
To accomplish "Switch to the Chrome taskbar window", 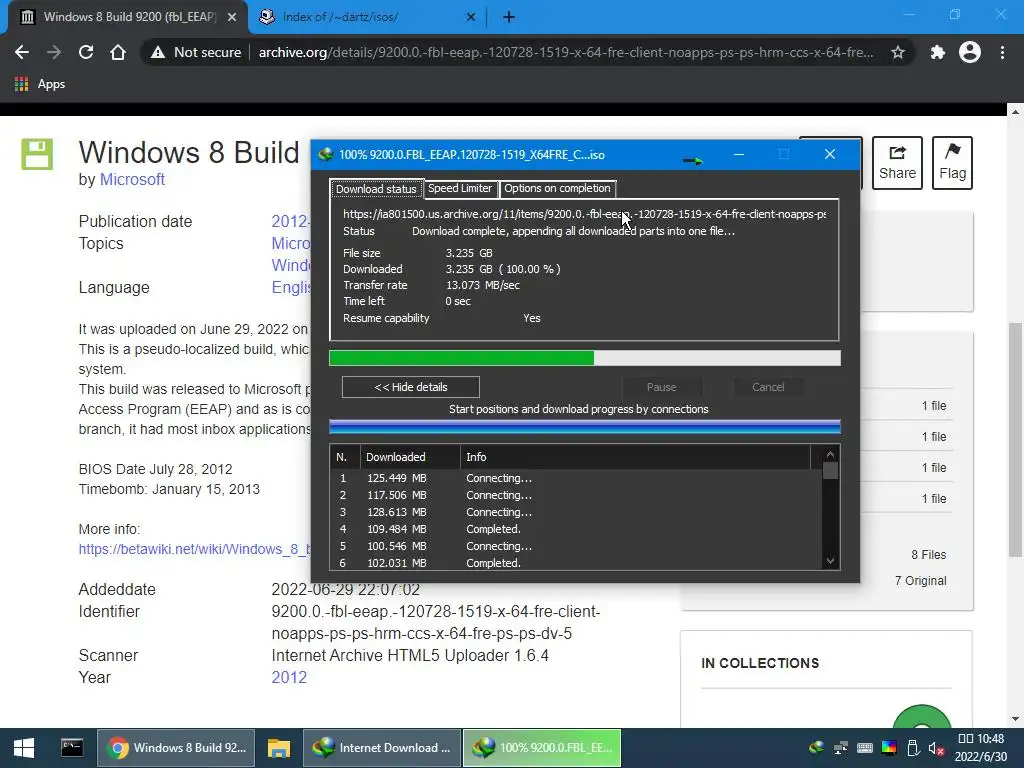I will pos(176,748).
